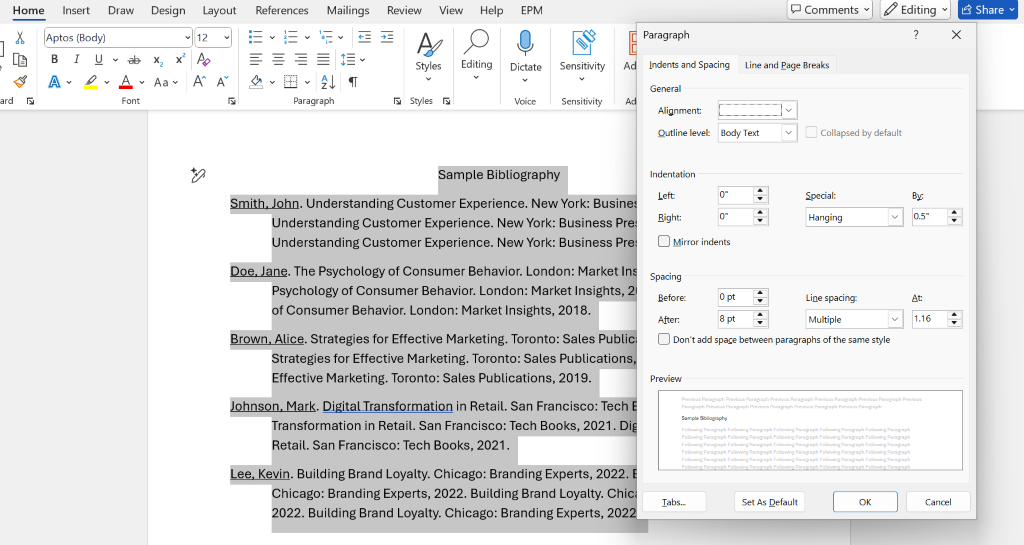Open font size 12 dropdown

click(x=227, y=38)
